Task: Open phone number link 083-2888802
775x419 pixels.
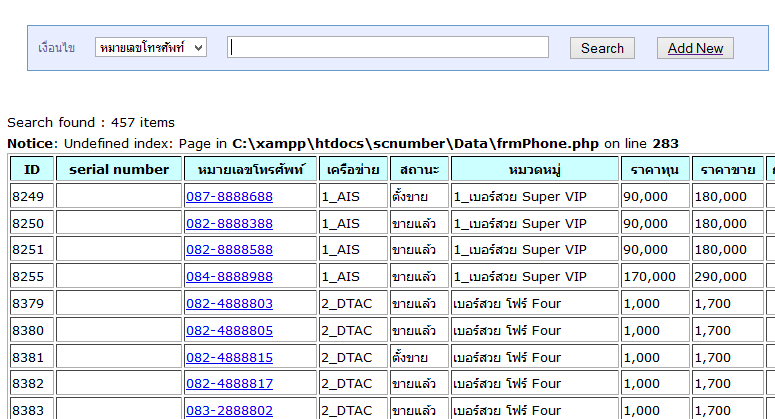Action: [x=229, y=410]
